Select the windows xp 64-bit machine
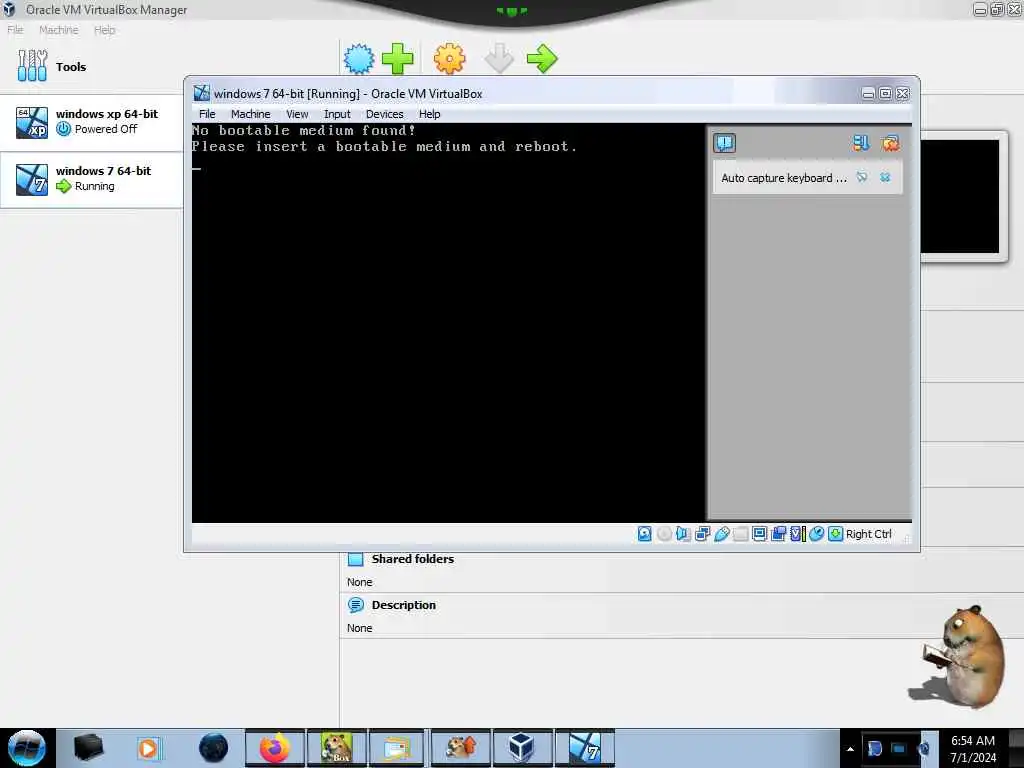Image resolution: width=1024 pixels, height=768 pixels. coord(91,122)
